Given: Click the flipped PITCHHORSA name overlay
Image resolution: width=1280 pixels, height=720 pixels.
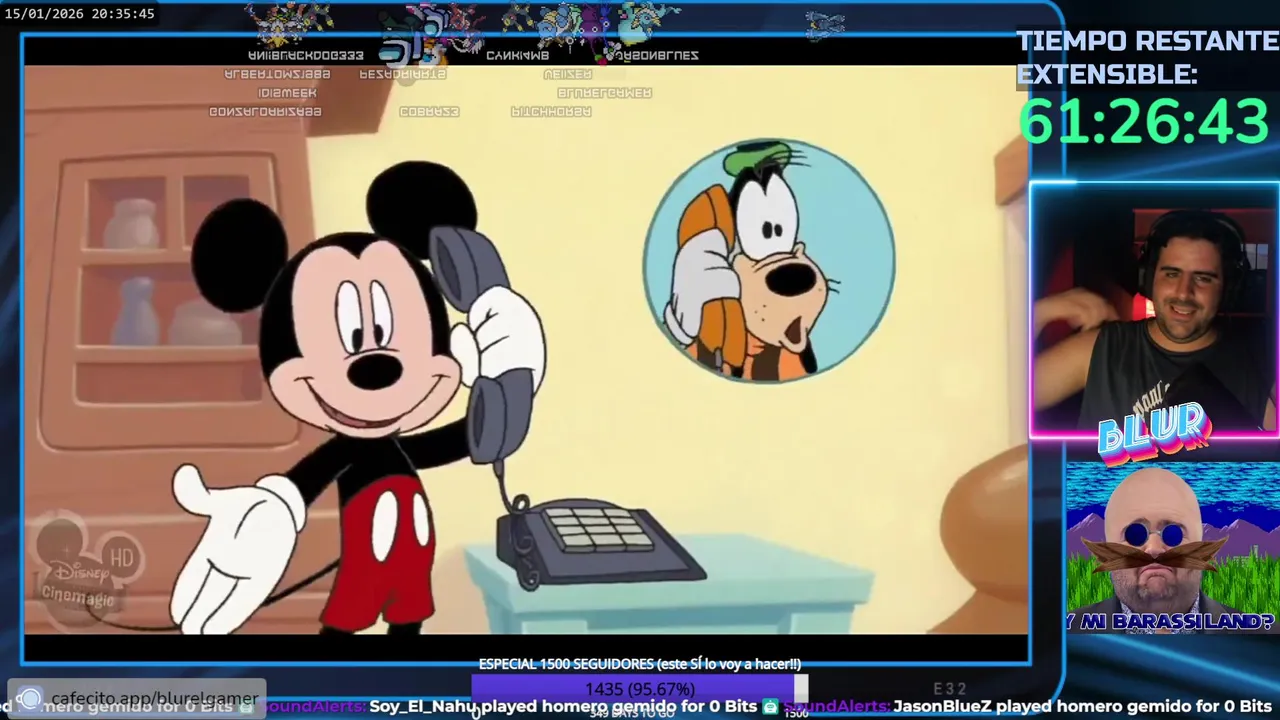Looking at the screenshot, I should click(551, 112).
